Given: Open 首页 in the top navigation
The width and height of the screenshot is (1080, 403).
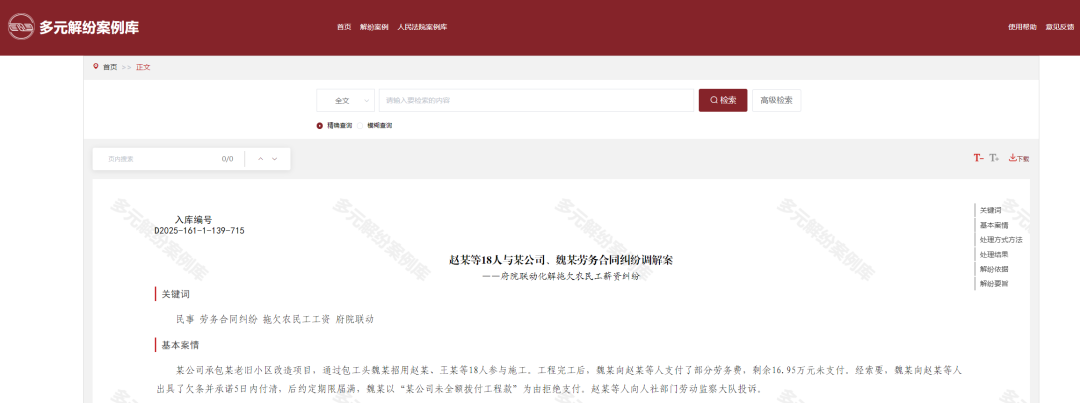Looking at the screenshot, I should tap(344, 27).
